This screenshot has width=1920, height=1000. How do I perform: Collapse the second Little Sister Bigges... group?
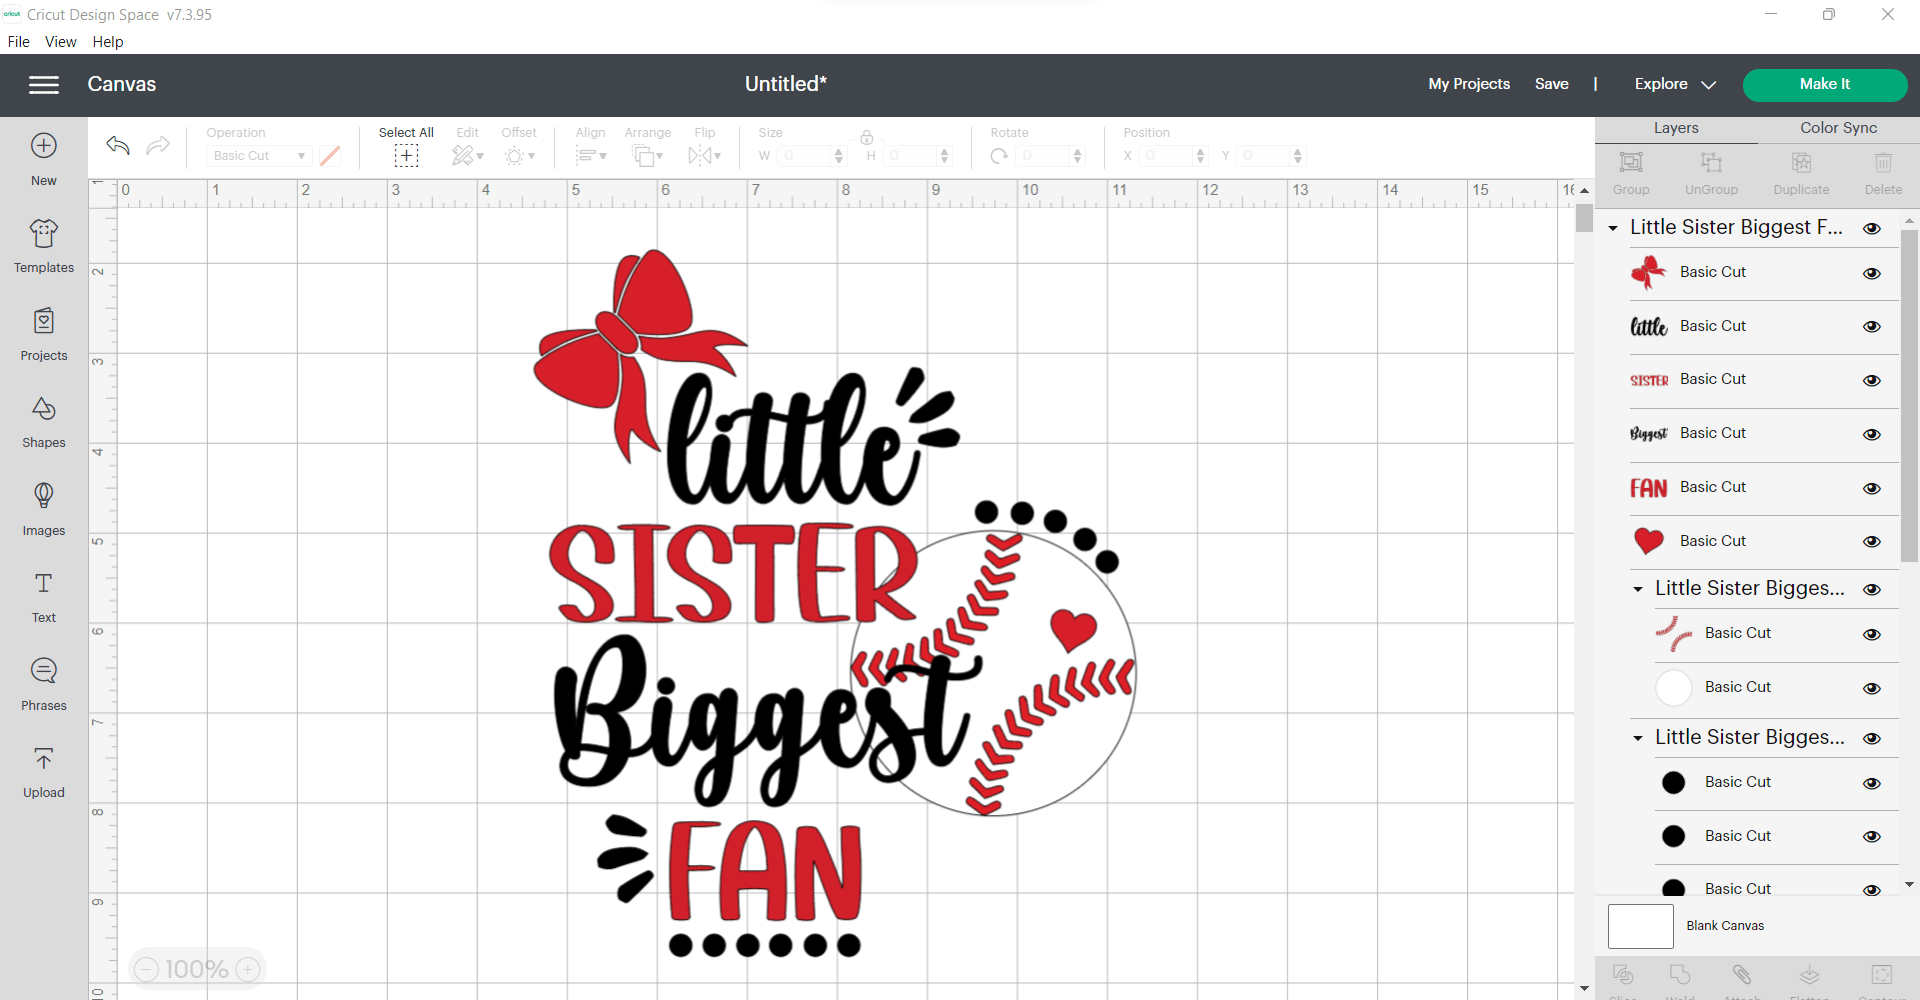[x=1638, y=589]
